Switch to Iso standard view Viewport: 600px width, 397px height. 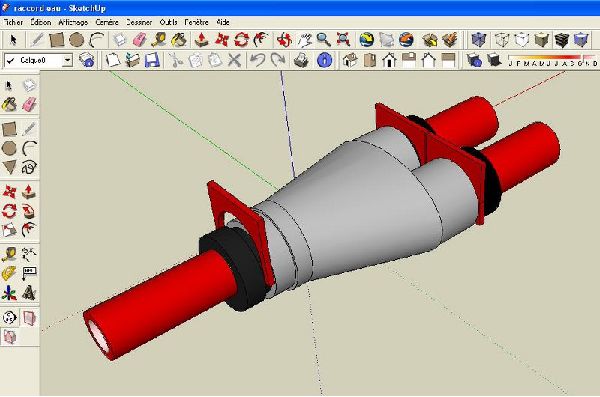350,60
